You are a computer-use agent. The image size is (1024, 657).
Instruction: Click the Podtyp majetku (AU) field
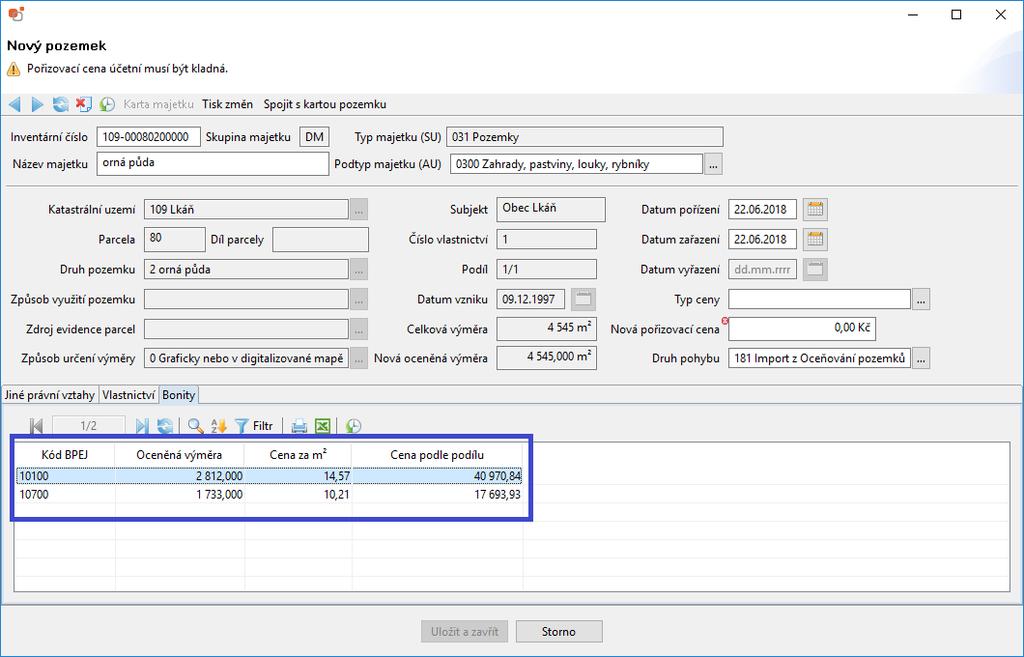[576, 164]
